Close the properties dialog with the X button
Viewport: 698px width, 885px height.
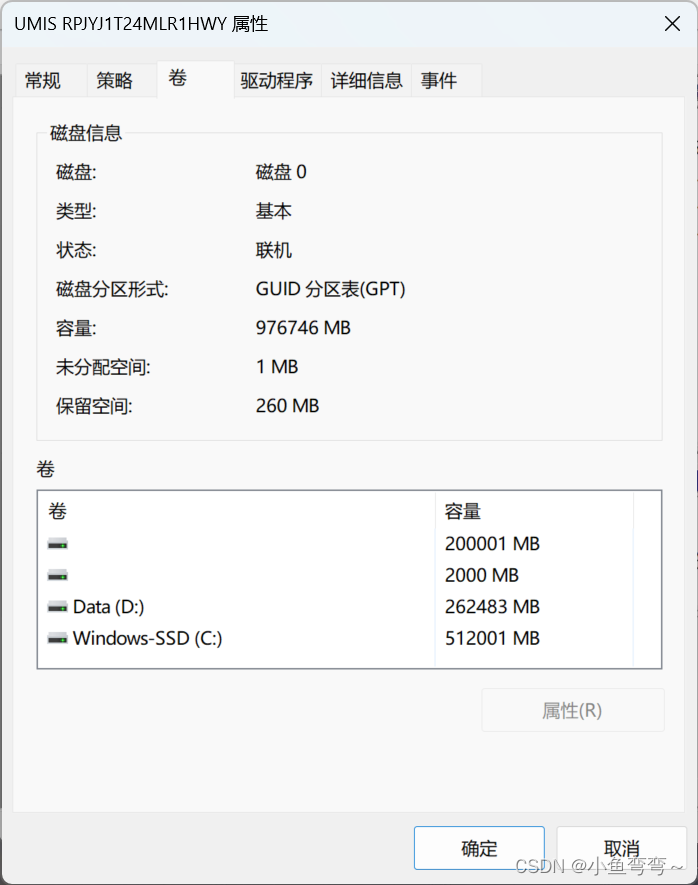pos(673,24)
